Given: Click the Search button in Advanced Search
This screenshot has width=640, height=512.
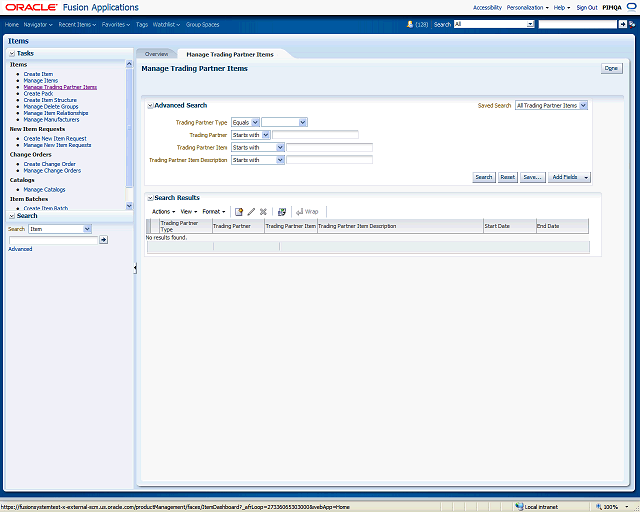Looking at the screenshot, I should (484, 177).
